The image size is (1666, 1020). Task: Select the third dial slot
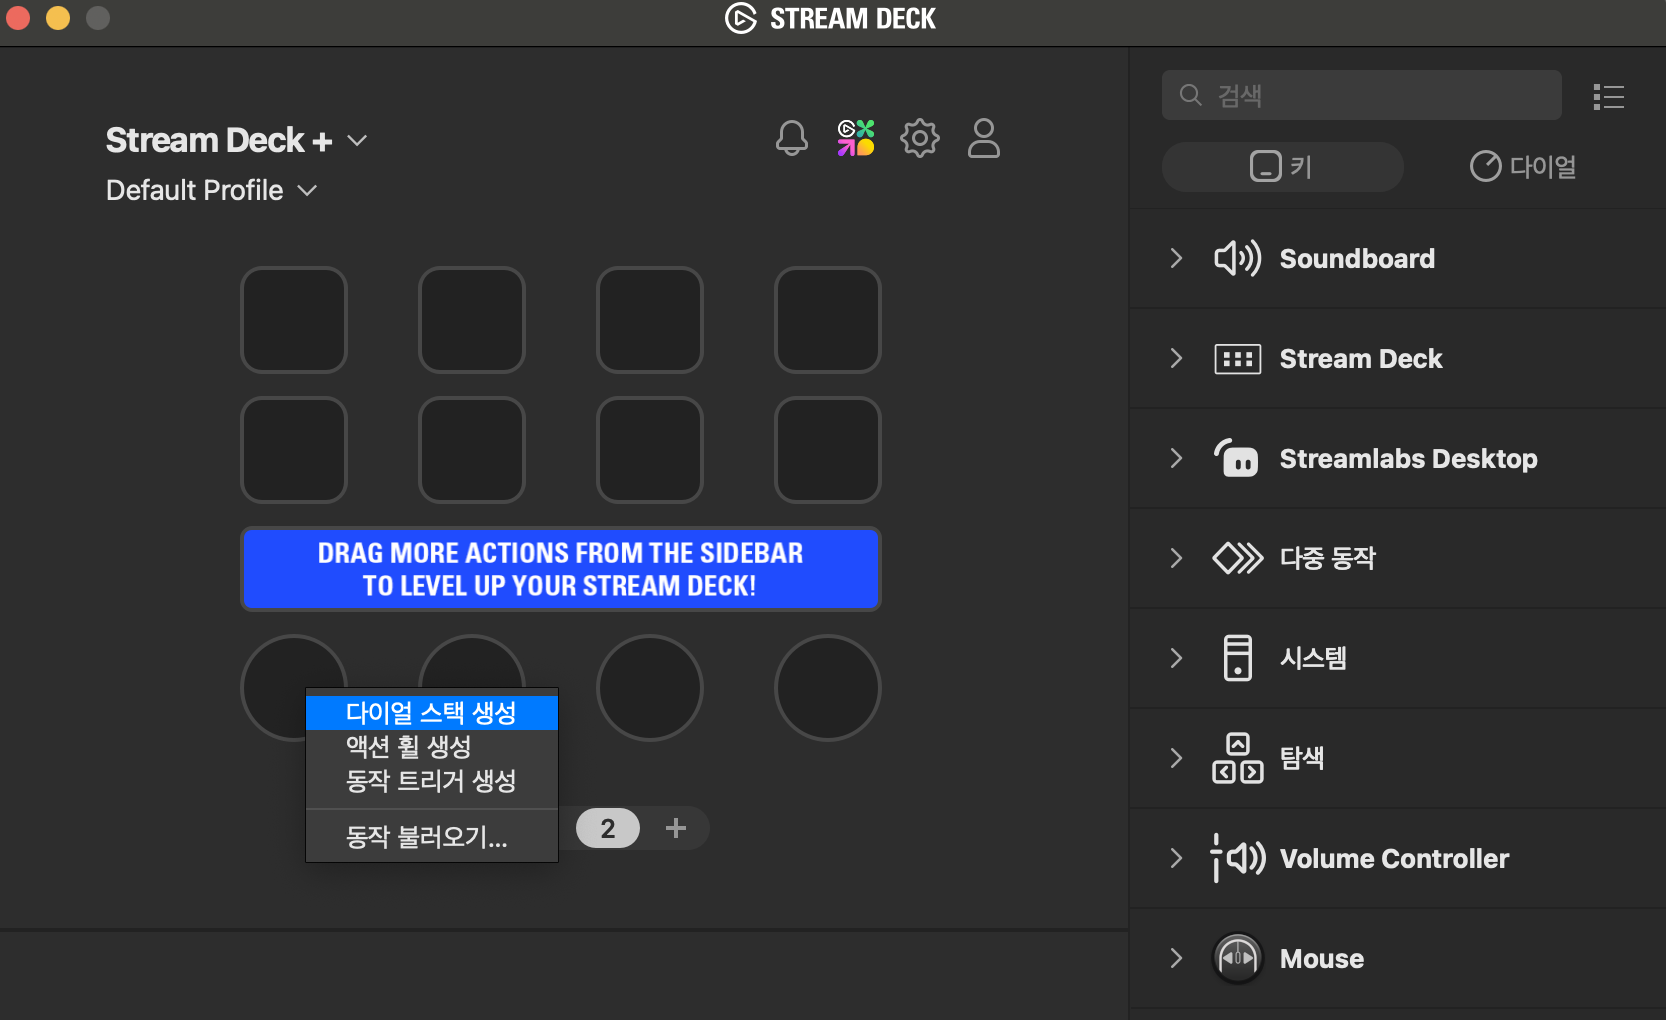[650, 688]
